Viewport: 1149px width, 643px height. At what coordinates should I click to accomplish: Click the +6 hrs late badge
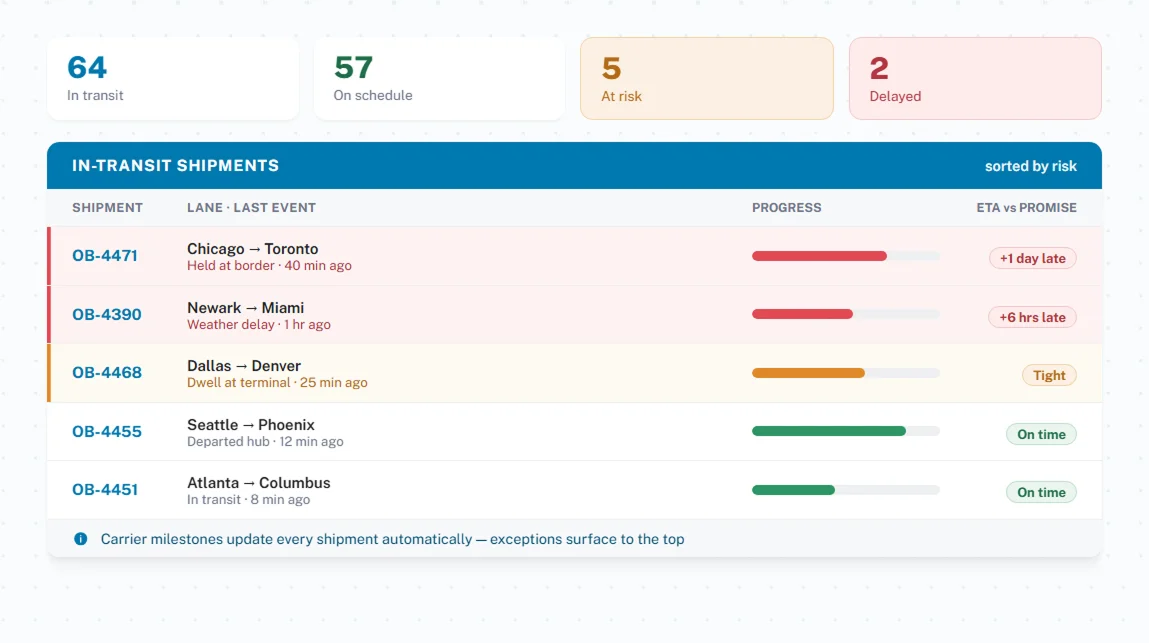(x=1032, y=317)
